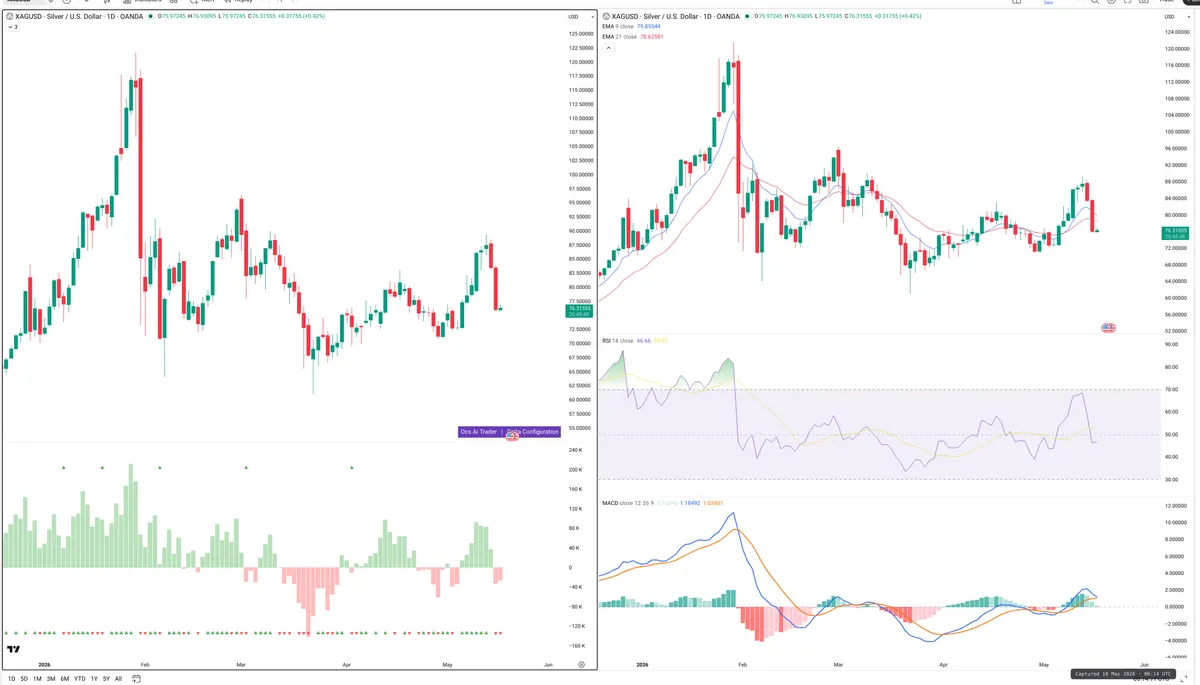
Task: Select the All time range
Action: coord(118,678)
